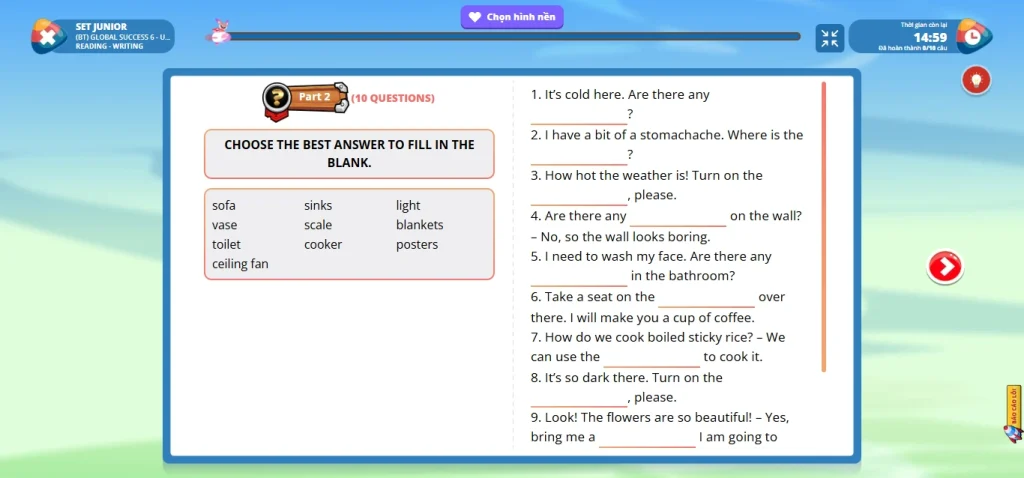The width and height of the screenshot is (1024, 478).
Task: Click the 14:59 remaining time display
Action: click(930, 37)
